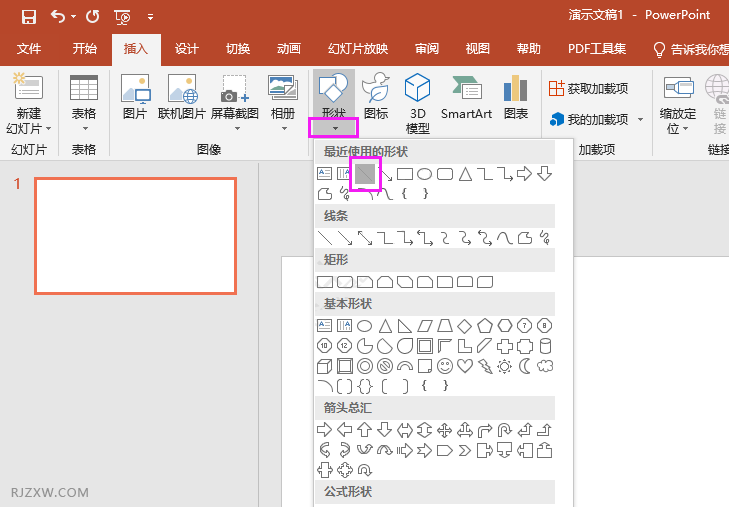729x507 pixels.
Task: Select snip single corner rectangle in 矩形
Action: coord(365,282)
